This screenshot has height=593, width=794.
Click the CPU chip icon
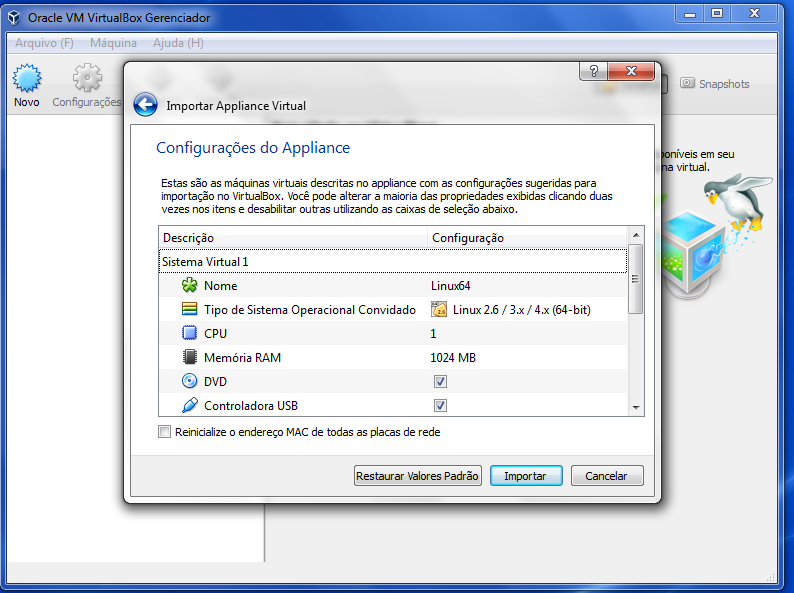coord(190,334)
